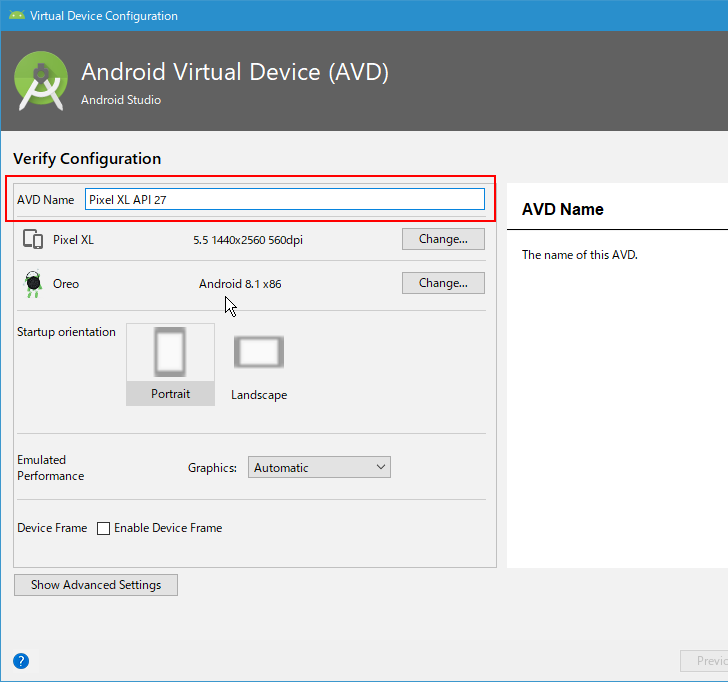Open the help question mark icon
The image size is (728, 682).
21,661
